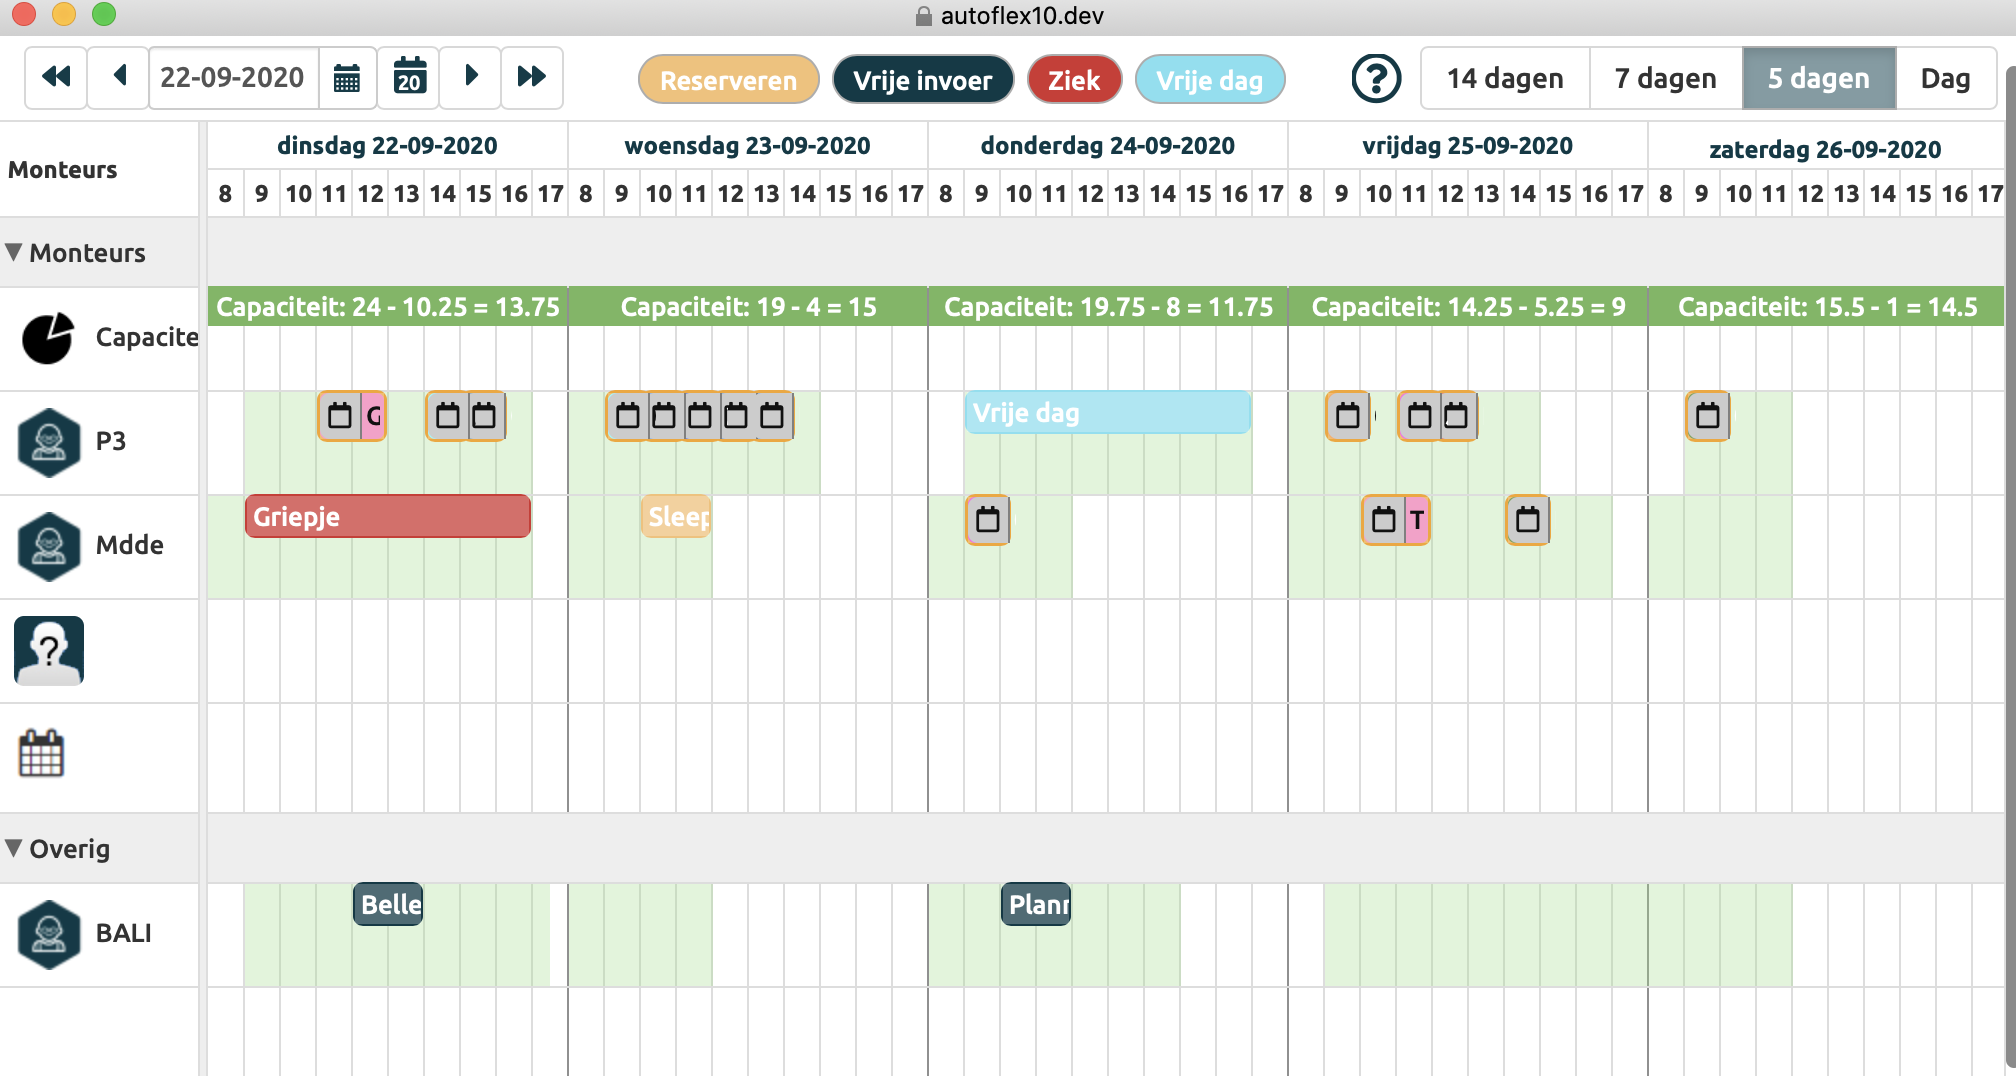Click the Capaciteit pie chart icon
Viewport: 2016px width, 1076px height.
coord(47,338)
